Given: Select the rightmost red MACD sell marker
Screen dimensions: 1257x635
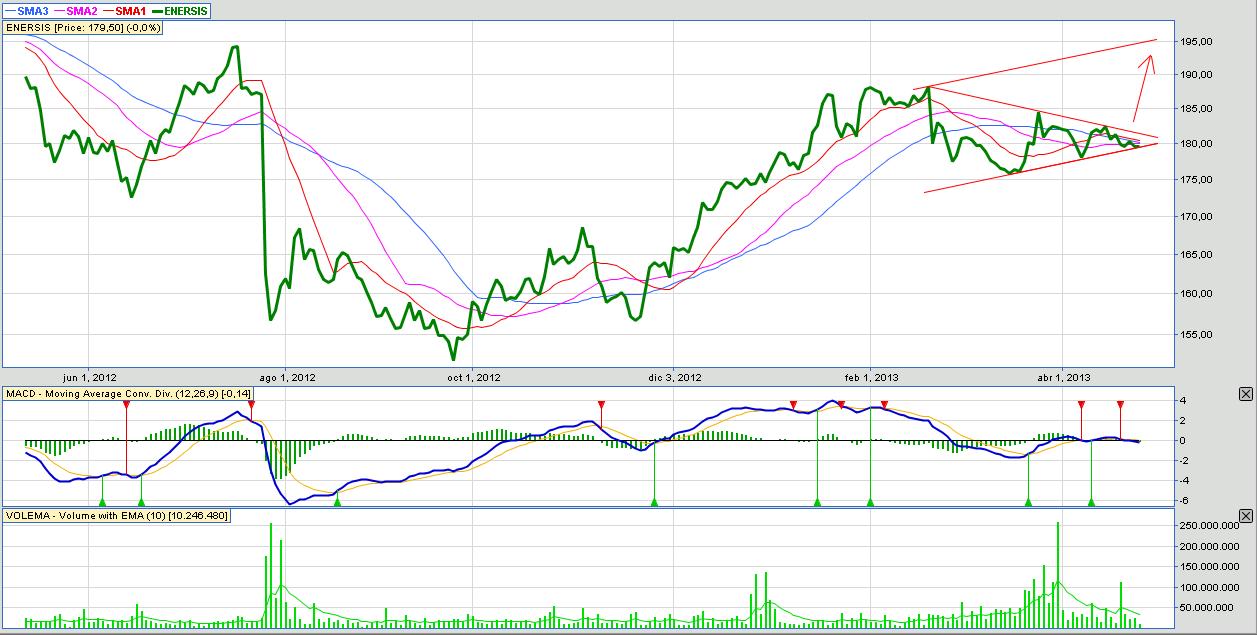Looking at the screenshot, I should [x=1120, y=405].
